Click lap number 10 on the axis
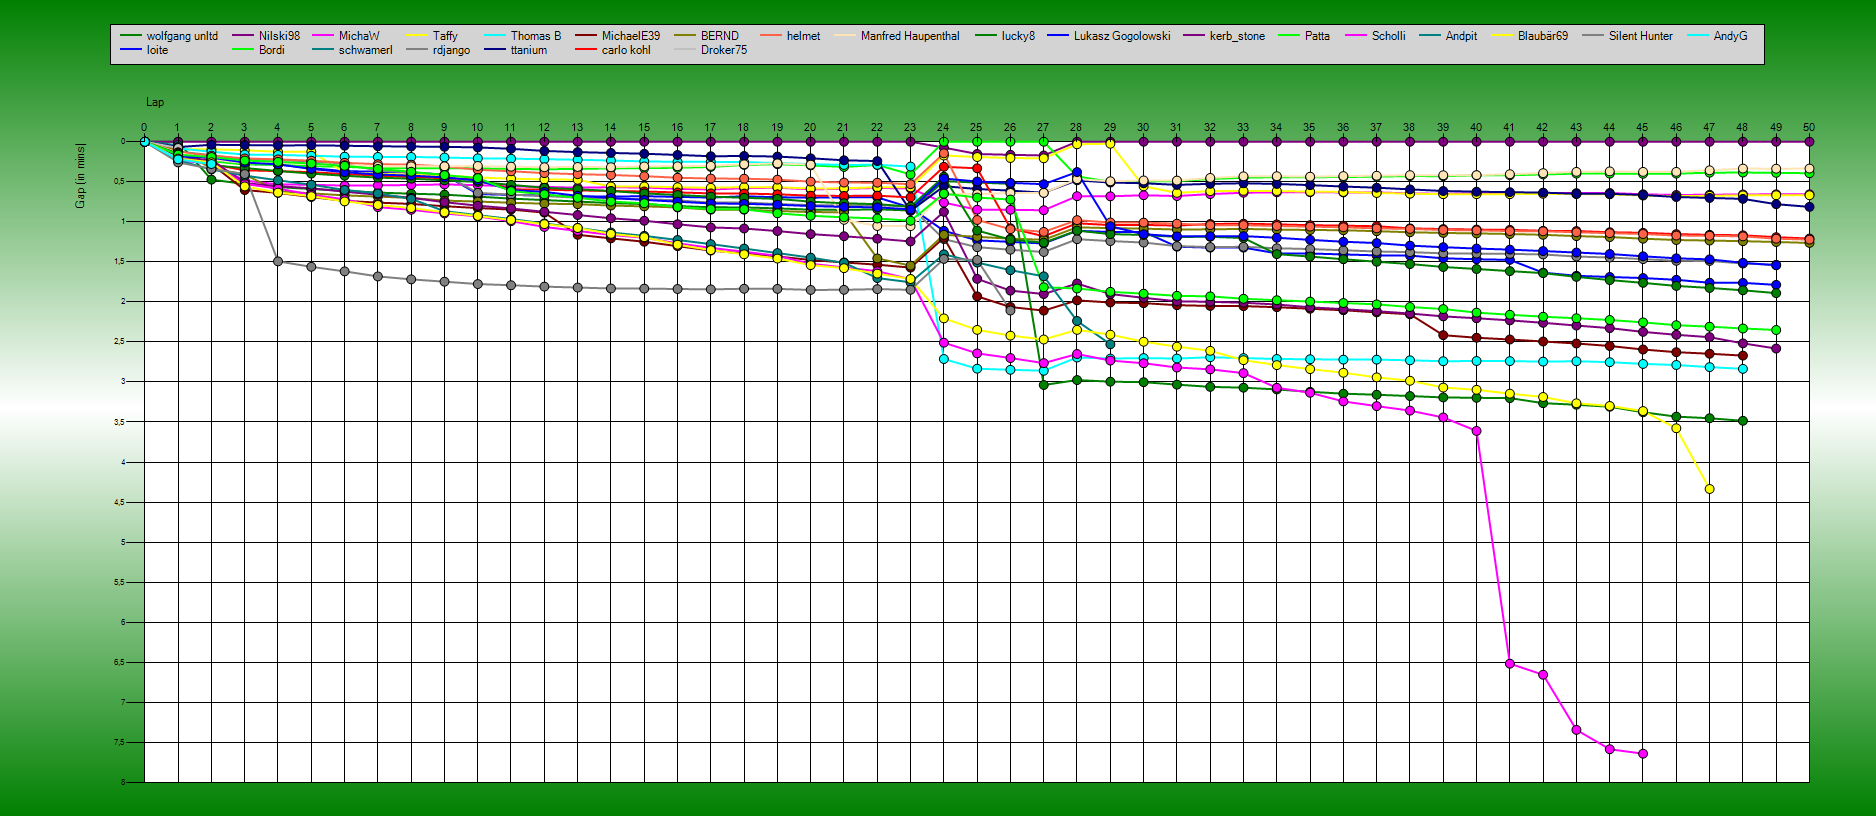Viewport: 1876px width, 816px height. point(477,128)
